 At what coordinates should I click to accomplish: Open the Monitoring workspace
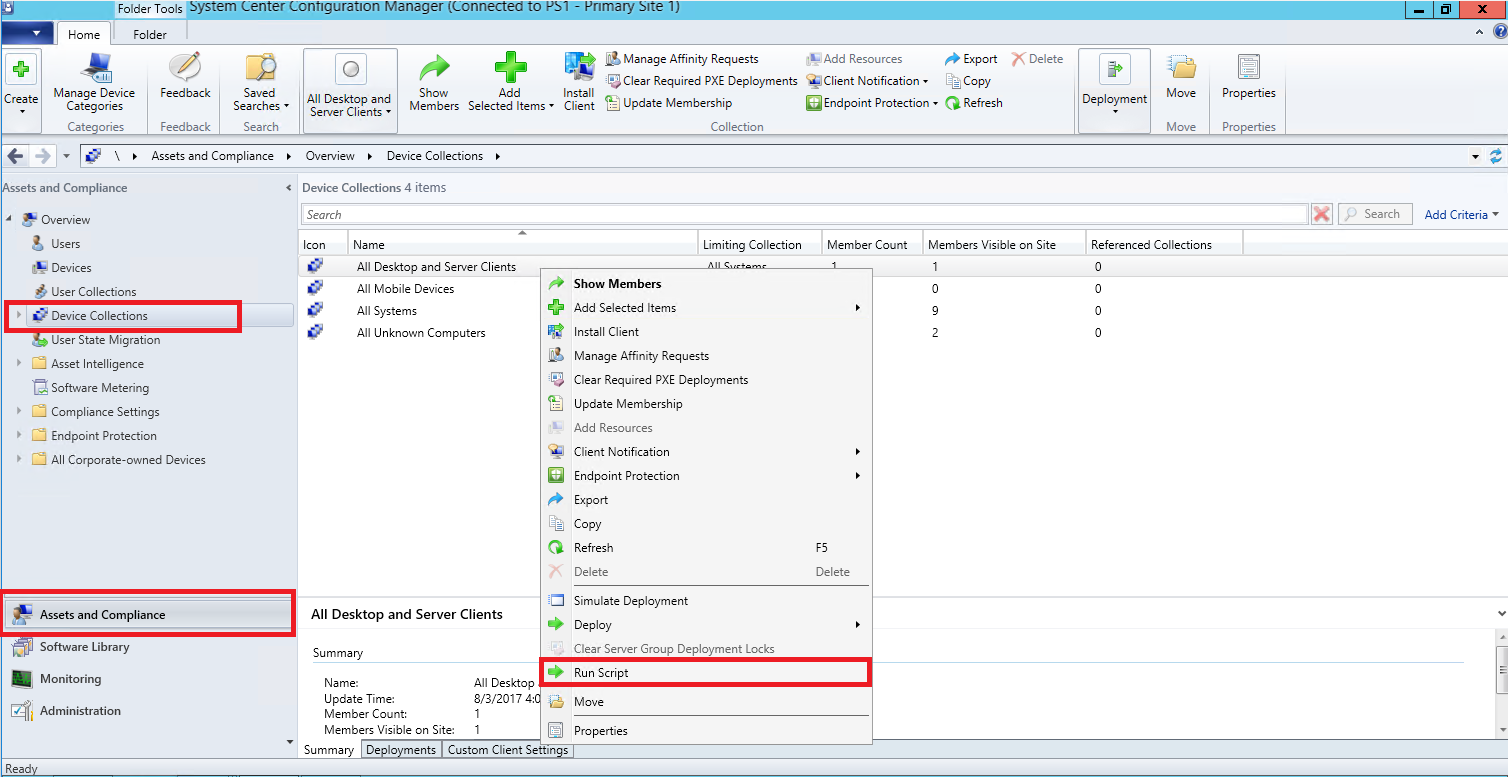[148, 679]
